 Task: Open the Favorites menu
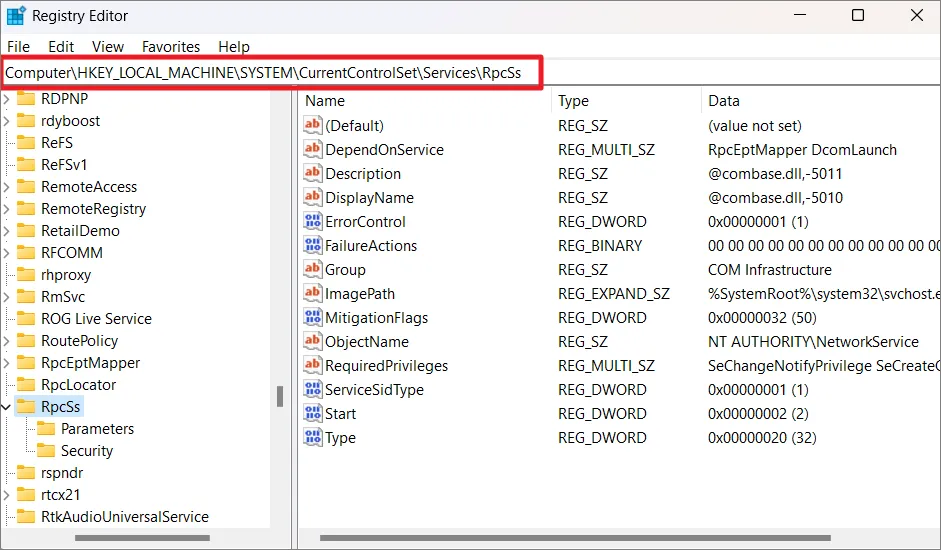170,47
